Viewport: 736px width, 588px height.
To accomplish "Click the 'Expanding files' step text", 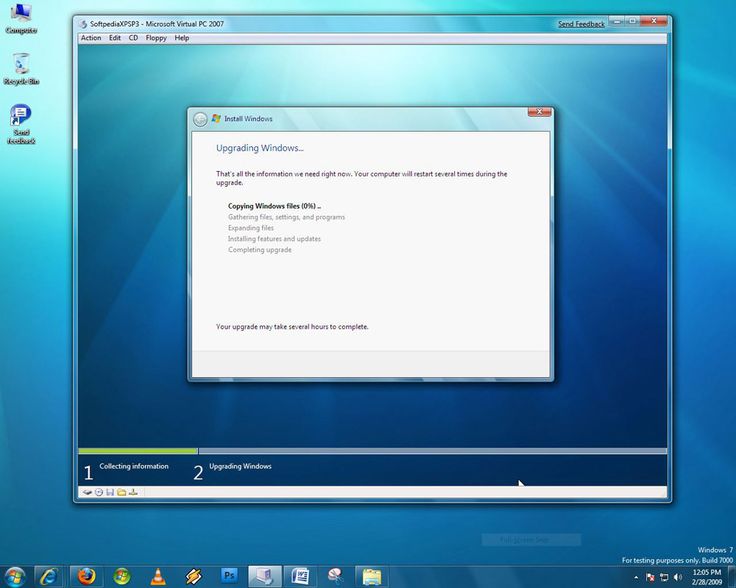I will coord(251,228).
